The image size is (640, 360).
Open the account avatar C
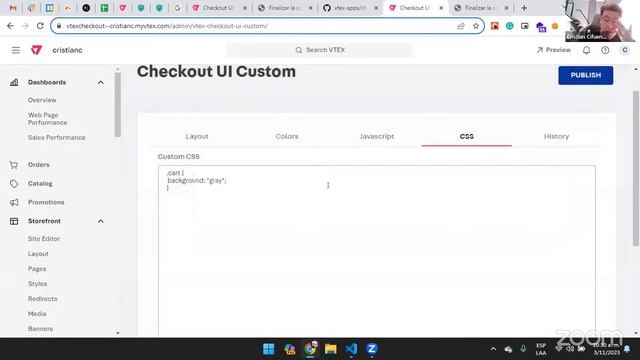(x=624, y=50)
